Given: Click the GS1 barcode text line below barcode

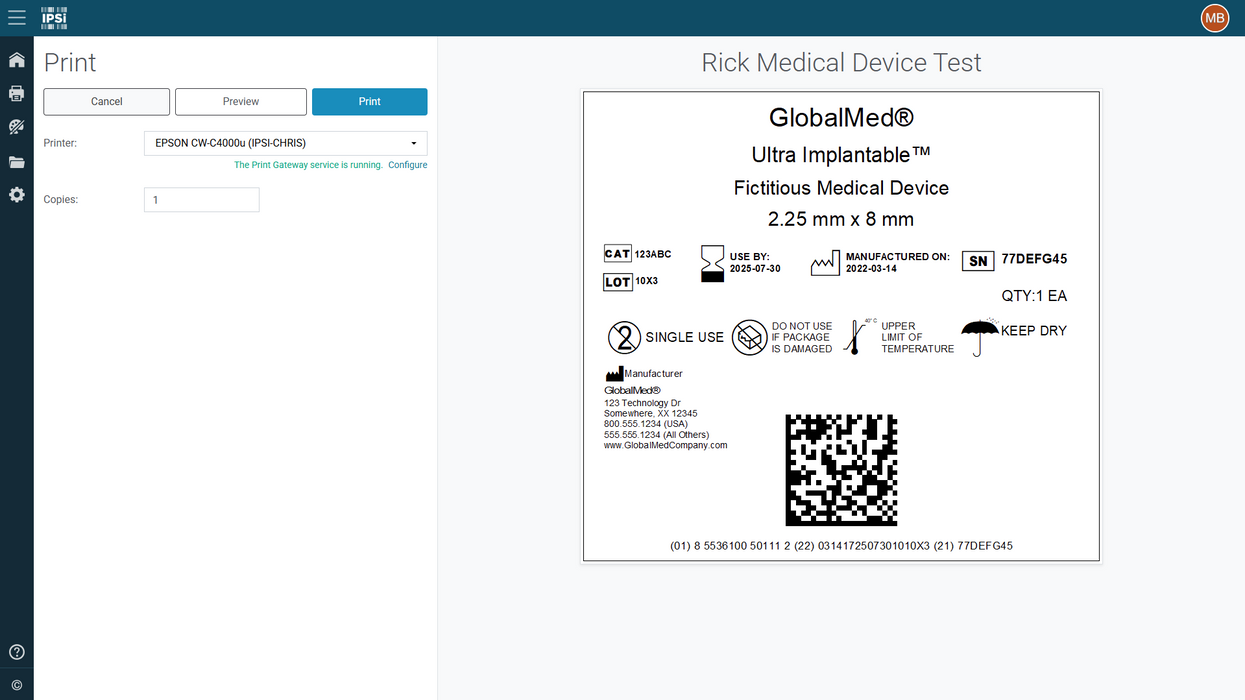Looking at the screenshot, I should point(841,546).
